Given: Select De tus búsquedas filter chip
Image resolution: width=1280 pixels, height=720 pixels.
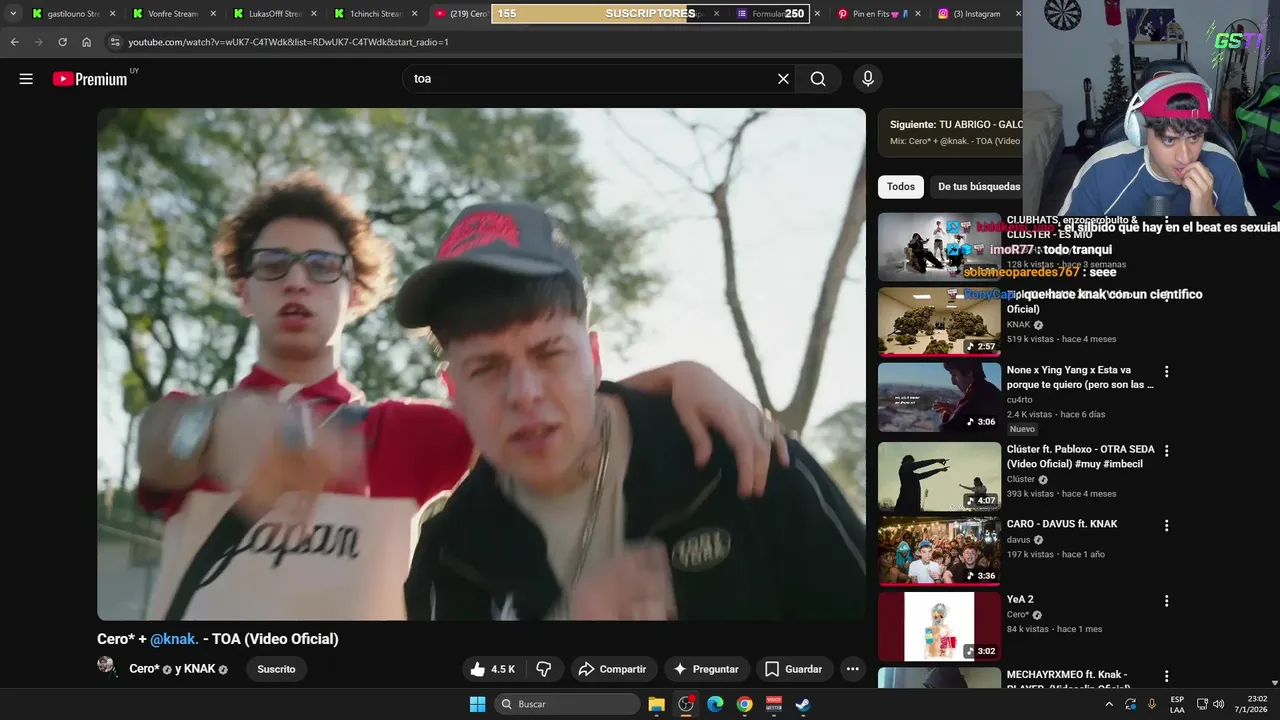Looking at the screenshot, I should (978, 187).
